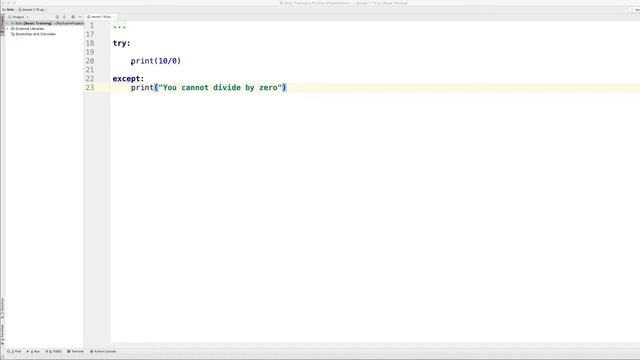
Task: Click the file name breadcrumb in navigation bar
Action: [x=32, y=9]
